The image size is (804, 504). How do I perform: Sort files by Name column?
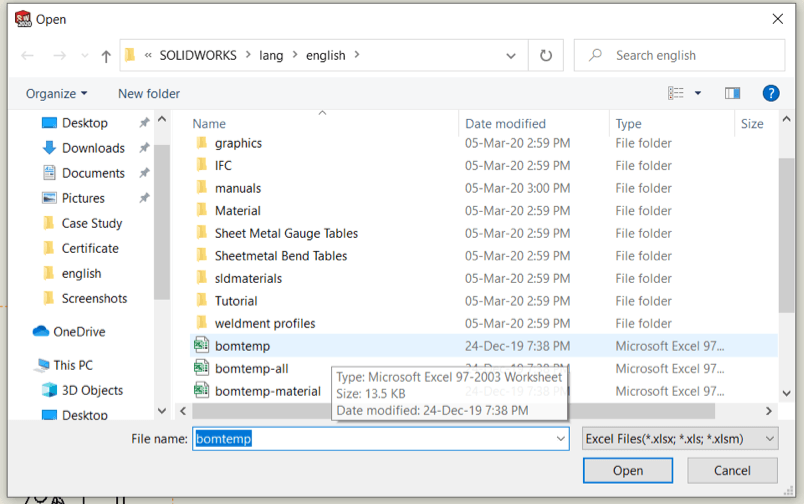[209, 124]
